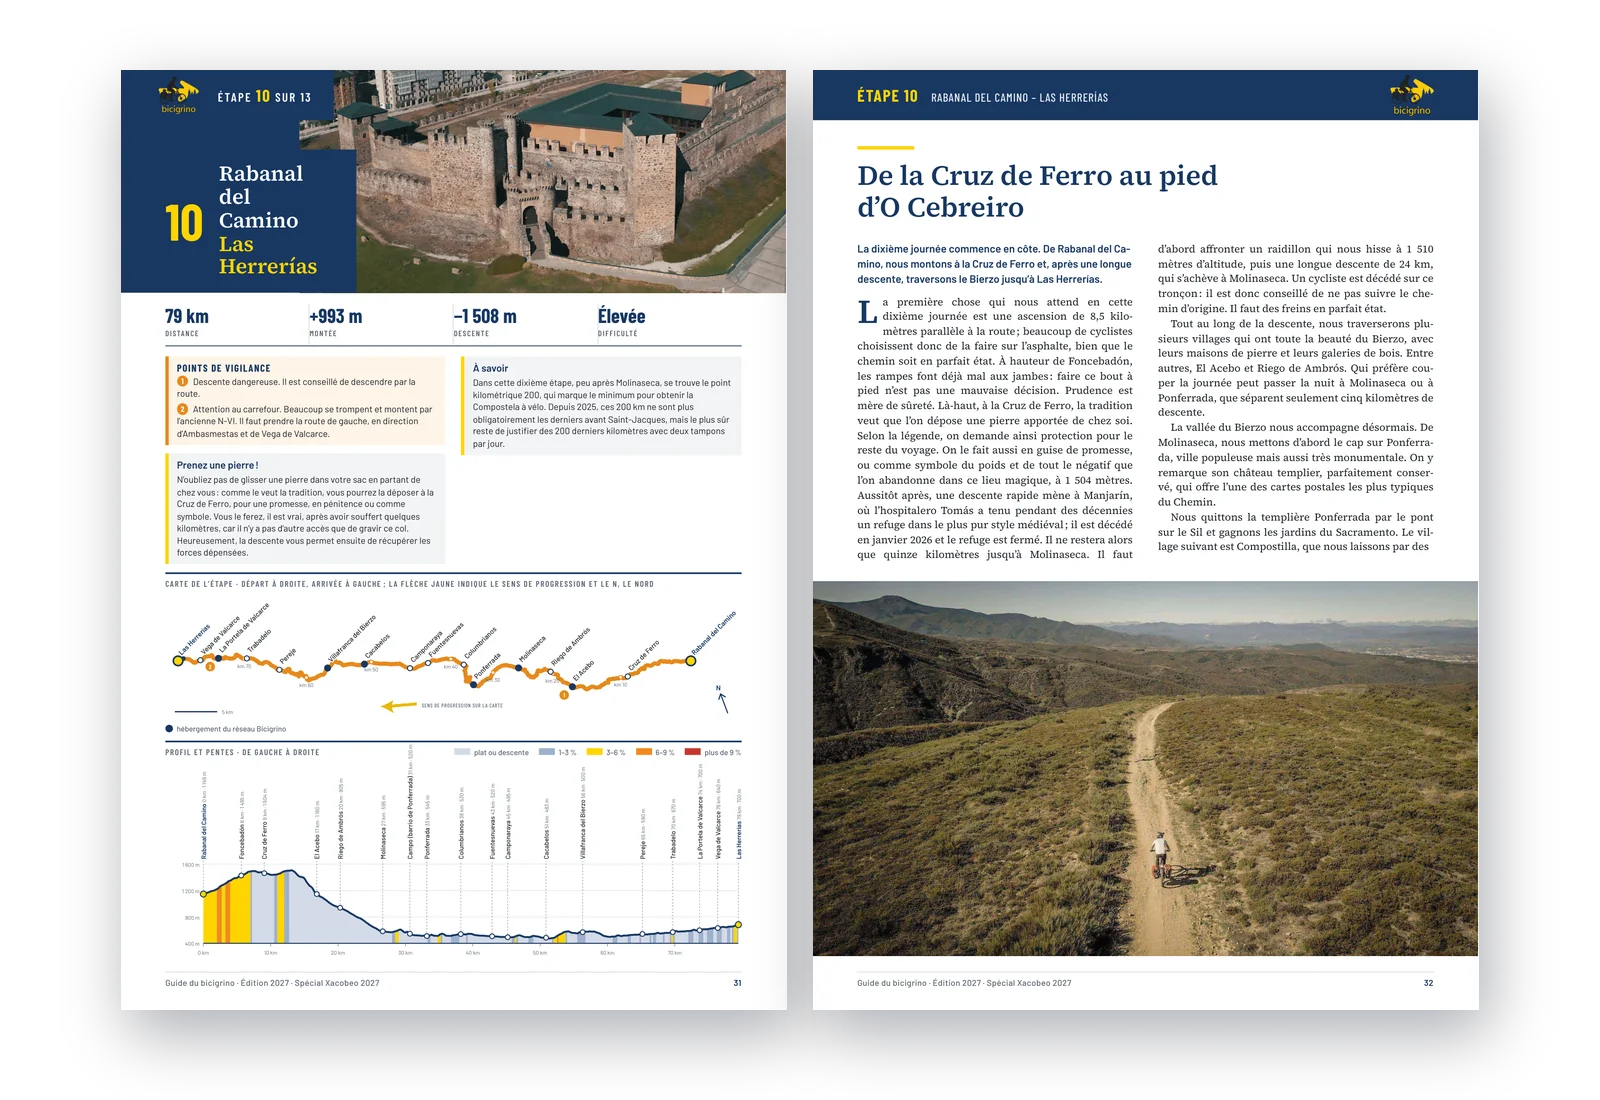Click the yellow Las Herrerías endpoint dot on the map

(179, 660)
